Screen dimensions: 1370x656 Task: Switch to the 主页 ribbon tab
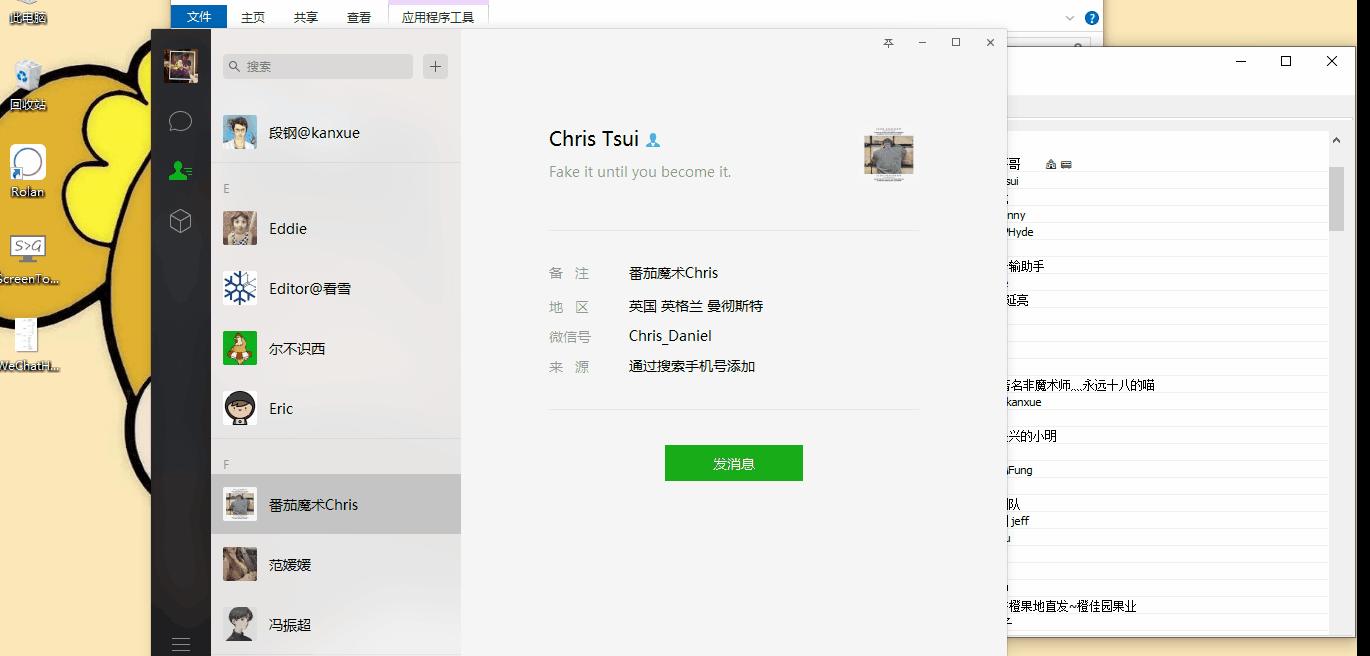(x=252, y=17)
